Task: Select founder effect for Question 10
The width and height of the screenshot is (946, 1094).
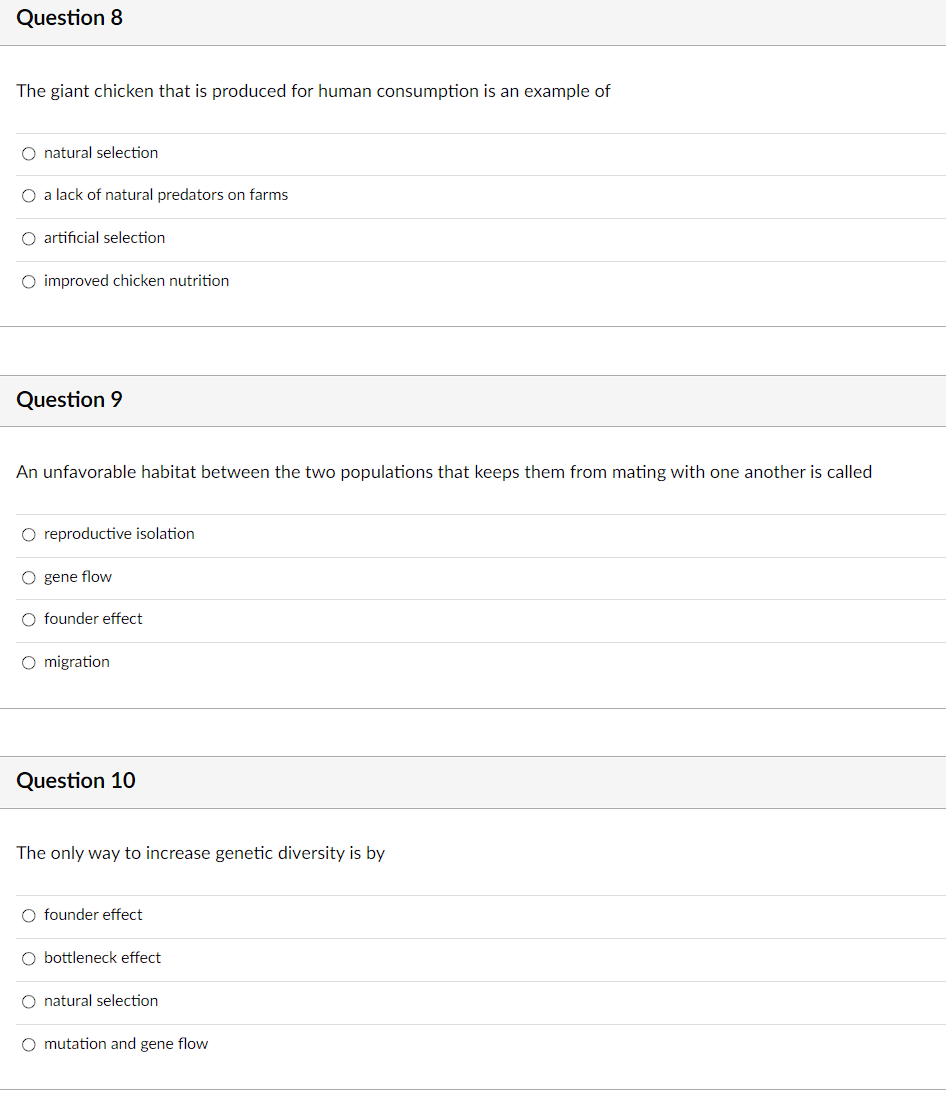Action: (x=28, y=915)
